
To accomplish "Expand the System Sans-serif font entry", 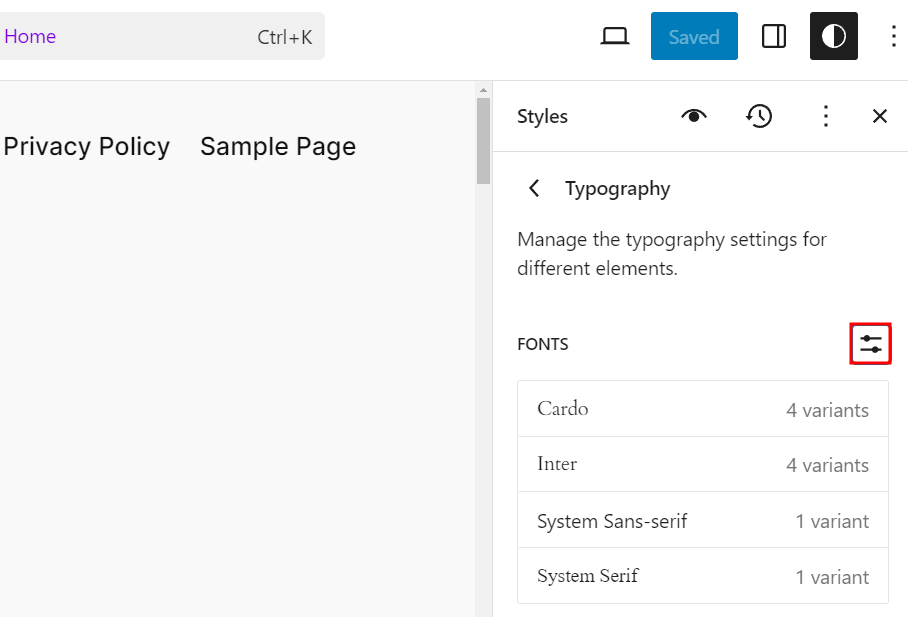I will pos(703,520).
